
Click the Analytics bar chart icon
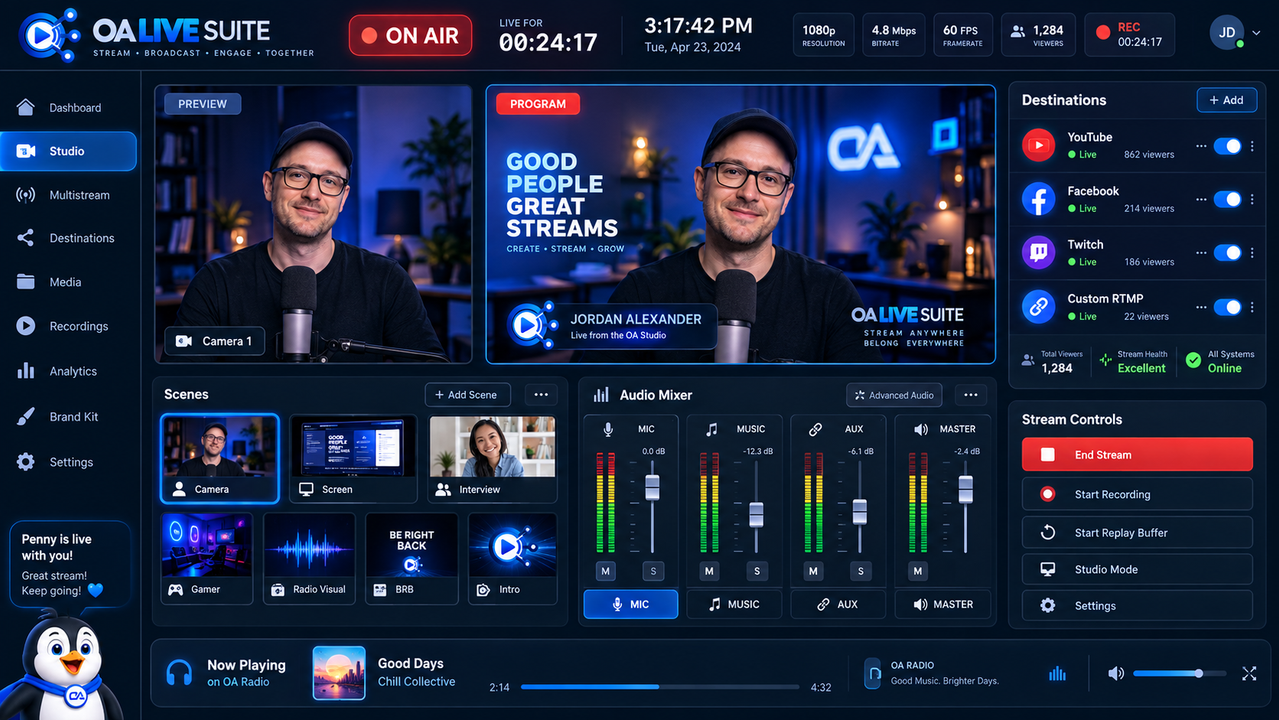26,371
